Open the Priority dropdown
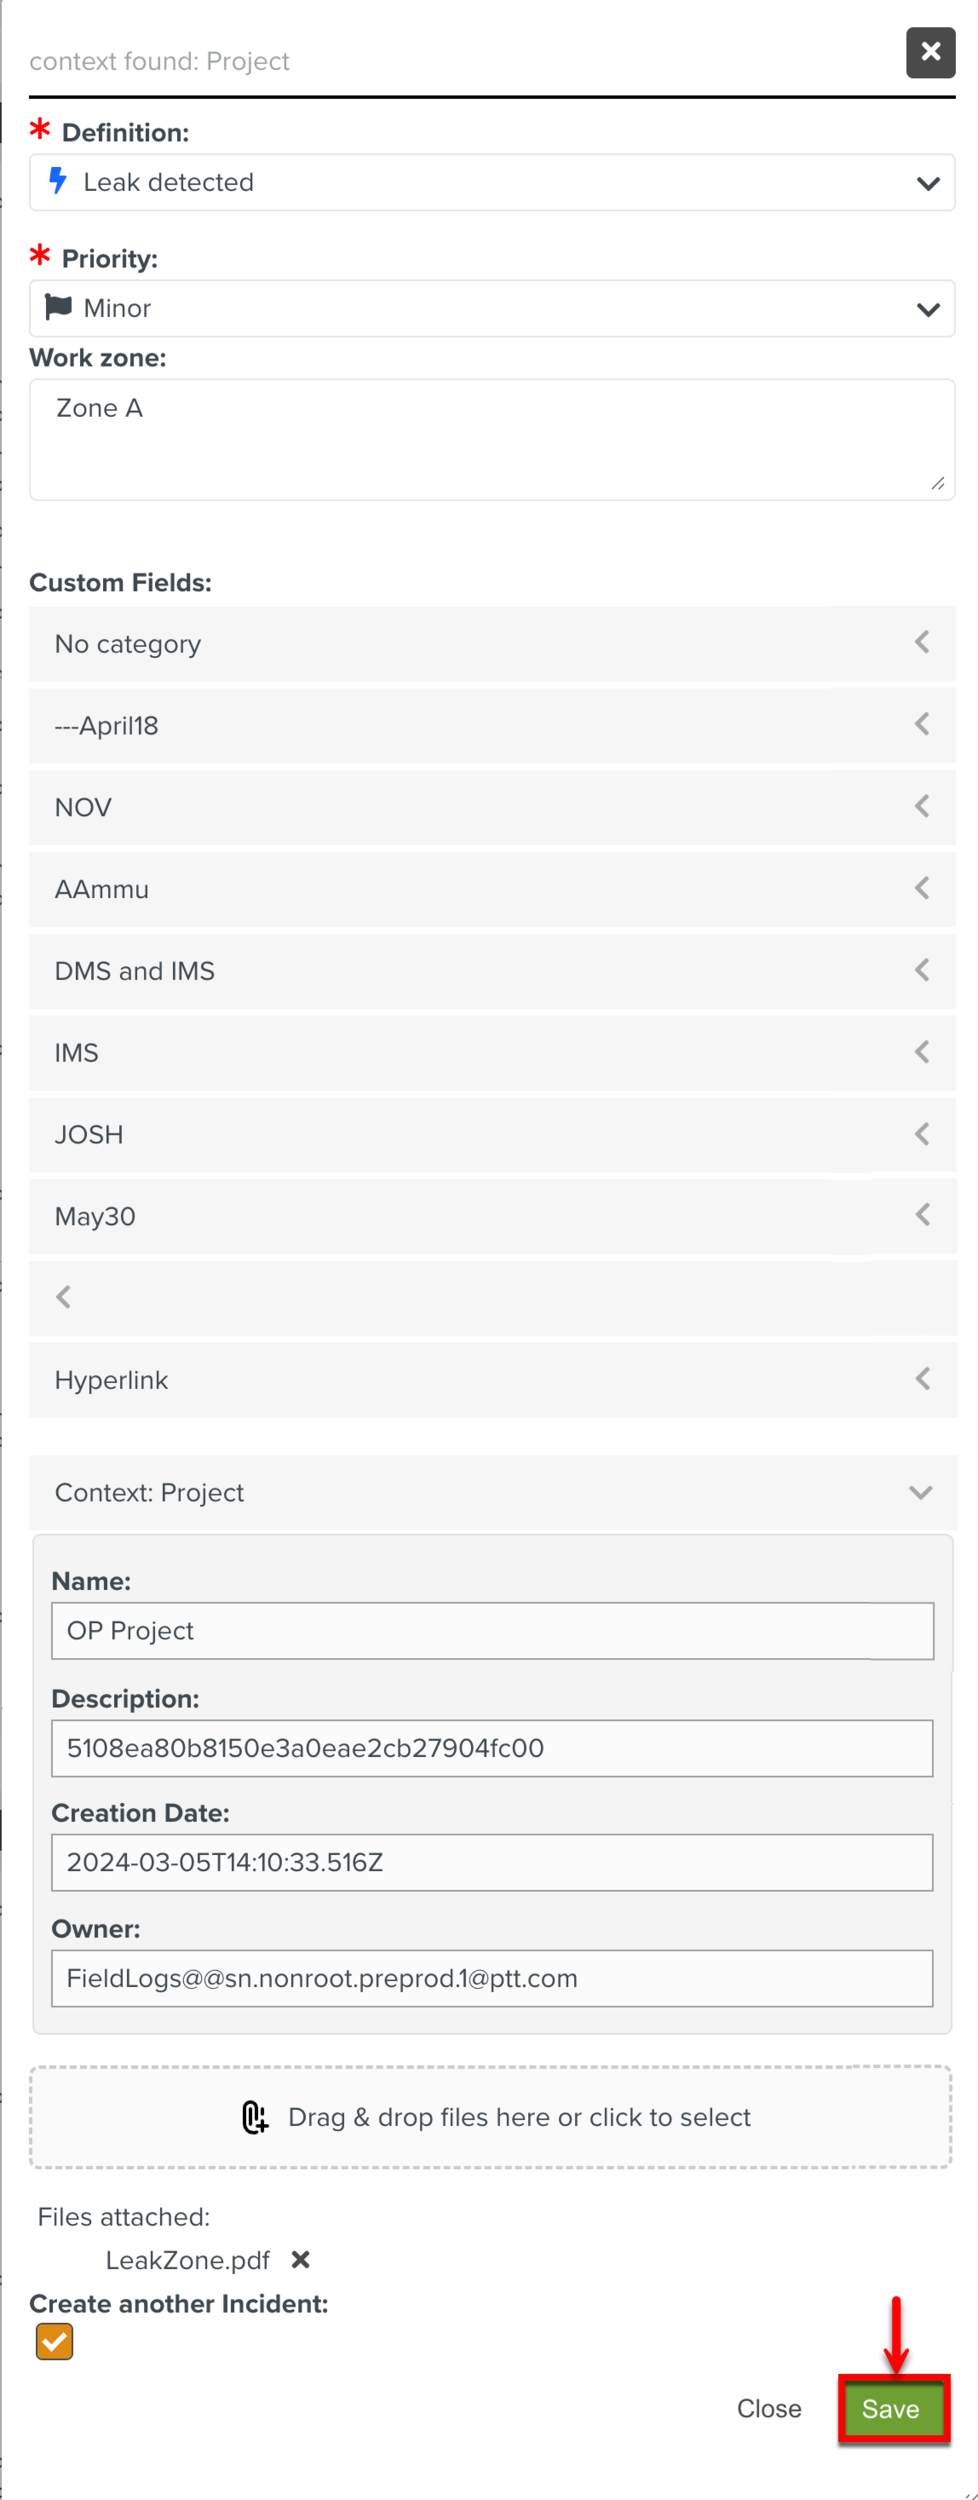The image size is (978, 2500). click(492, 308)
